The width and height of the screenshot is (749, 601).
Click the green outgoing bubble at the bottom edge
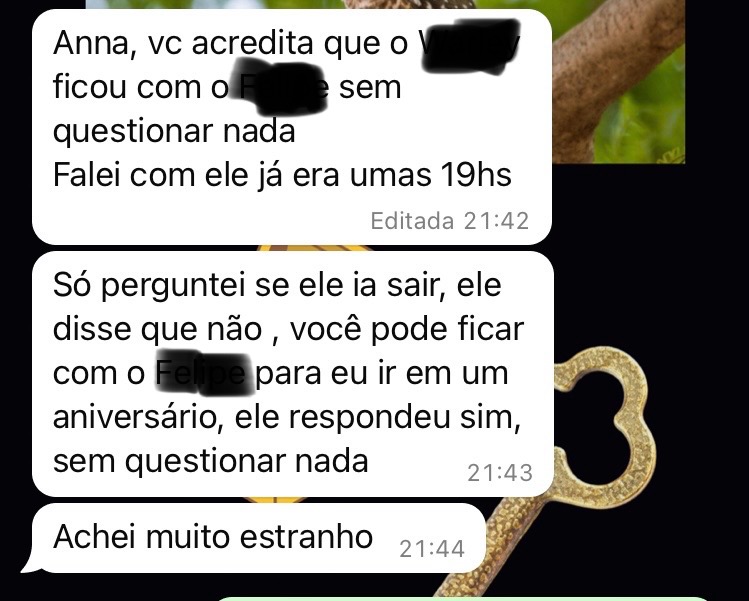pyautogui.click(x=463, y=598)
